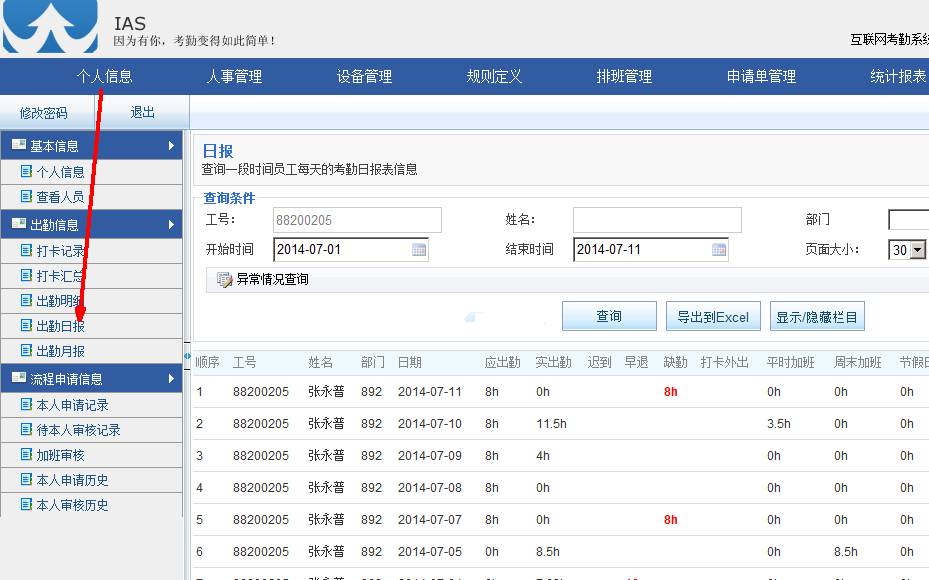Click the 查询 search button
Screen dimensions: 929x580
pos(609,316)
